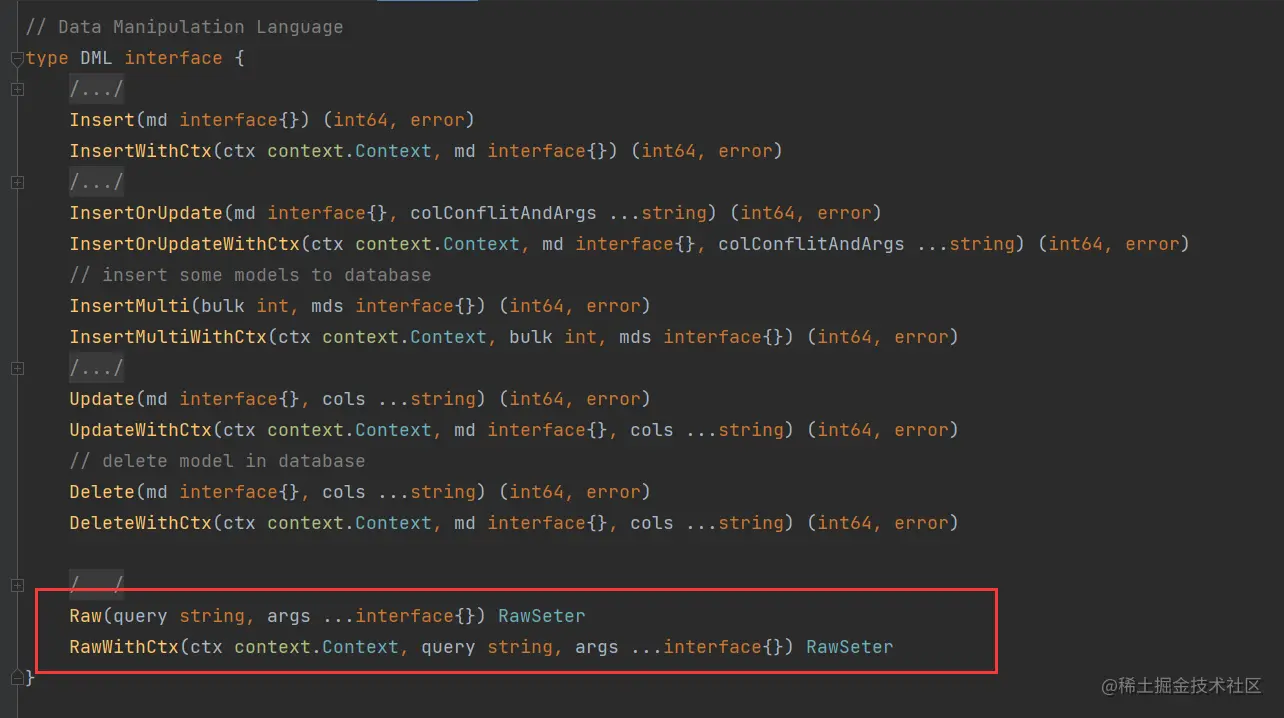1284x718 pixels.
Task: Click colConflitAndArgs parameter in the InsertOrUpdateWithCtx line
Action: coord(811,244)
